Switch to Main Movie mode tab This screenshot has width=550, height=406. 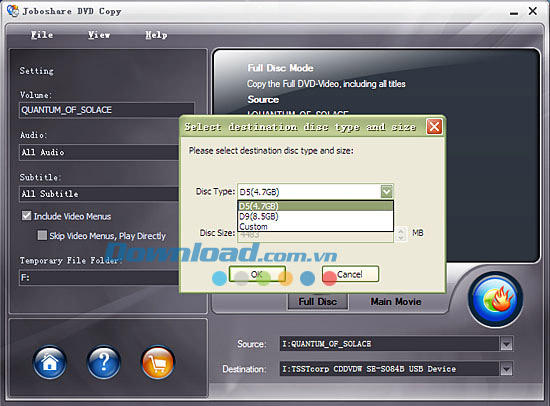[x=396, y=302]
